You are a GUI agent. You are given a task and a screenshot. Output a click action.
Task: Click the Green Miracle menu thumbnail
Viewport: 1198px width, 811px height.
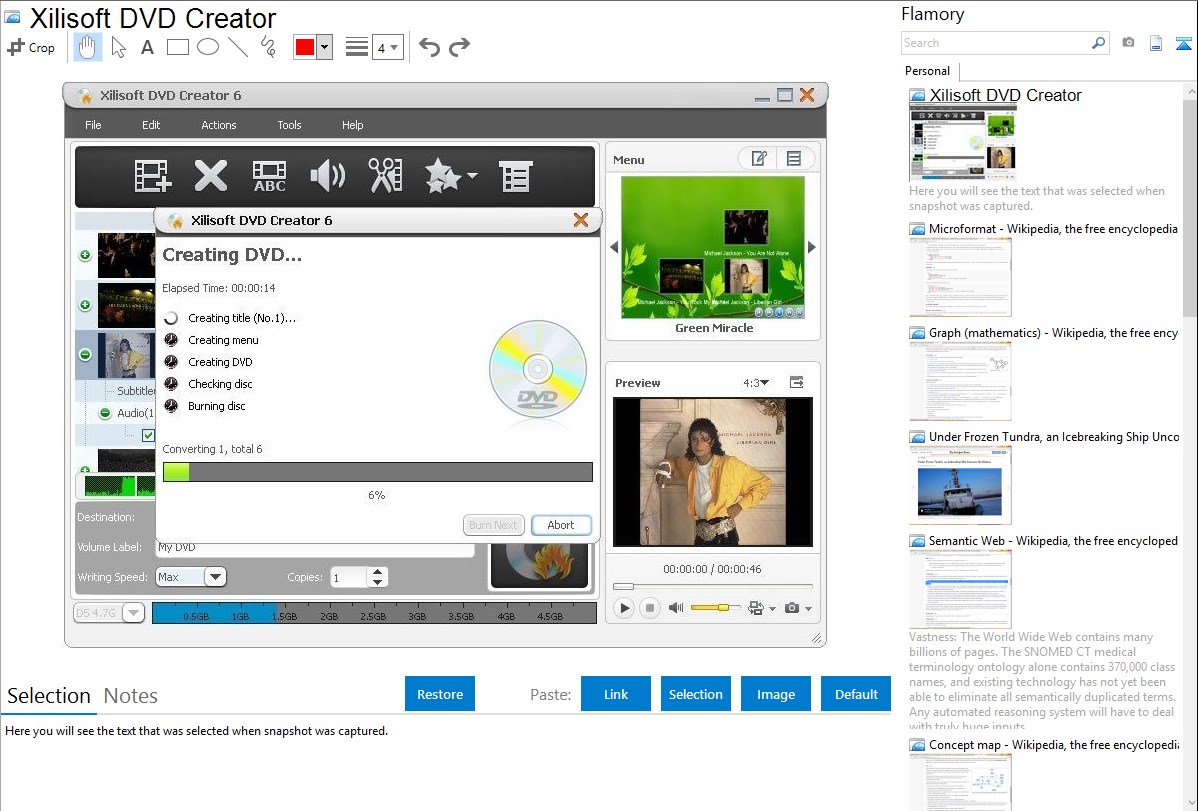pyautogui.click(x=713, y=247)
